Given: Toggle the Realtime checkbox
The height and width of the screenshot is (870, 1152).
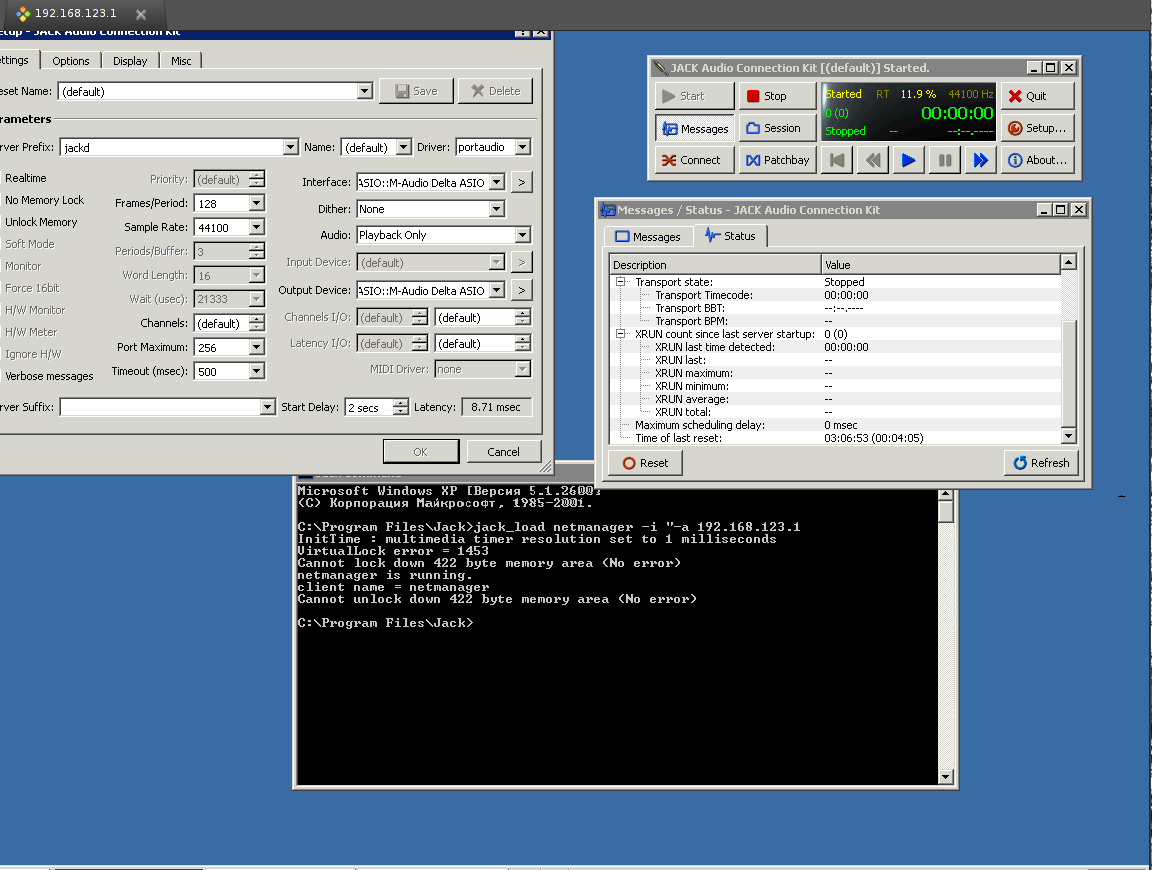Looking at the screenshot, I should [x=26, y=178].
